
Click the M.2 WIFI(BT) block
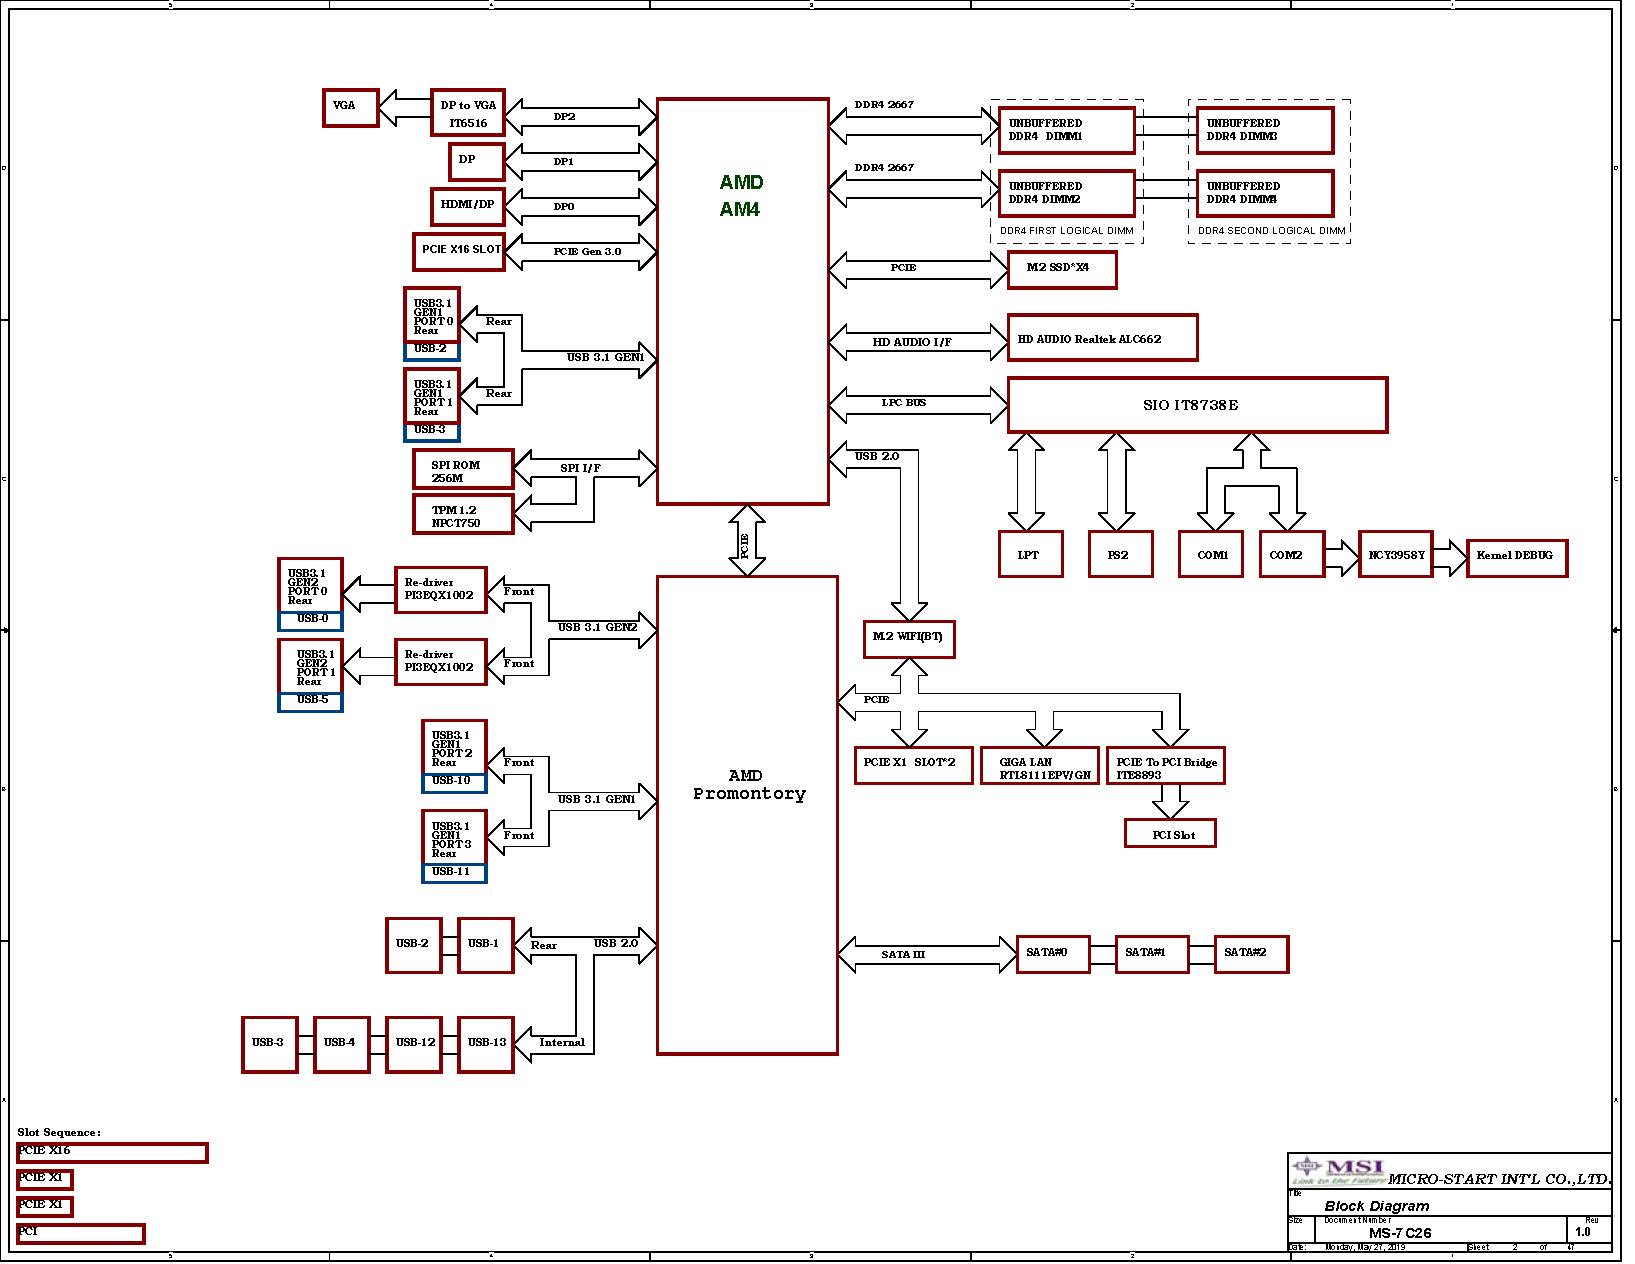point(909,637)
